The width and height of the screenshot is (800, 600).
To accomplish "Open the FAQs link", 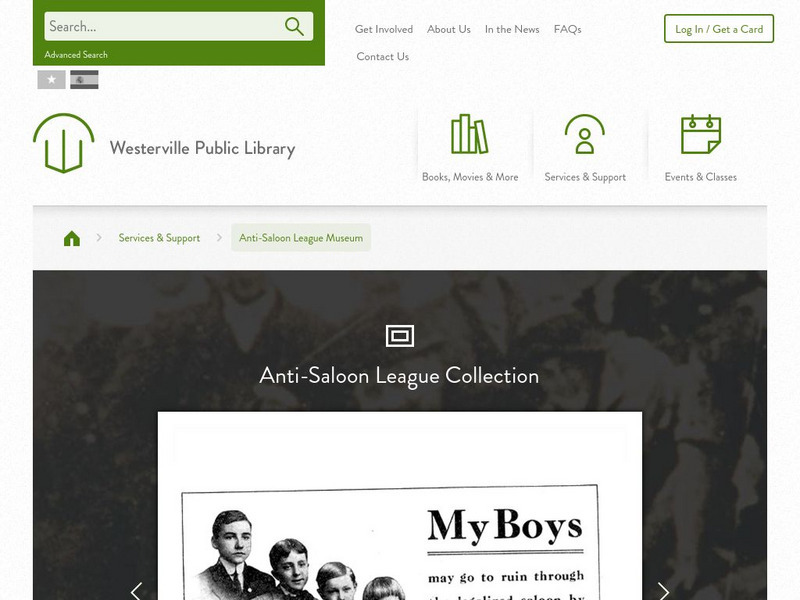I will [x=568, y=30].
